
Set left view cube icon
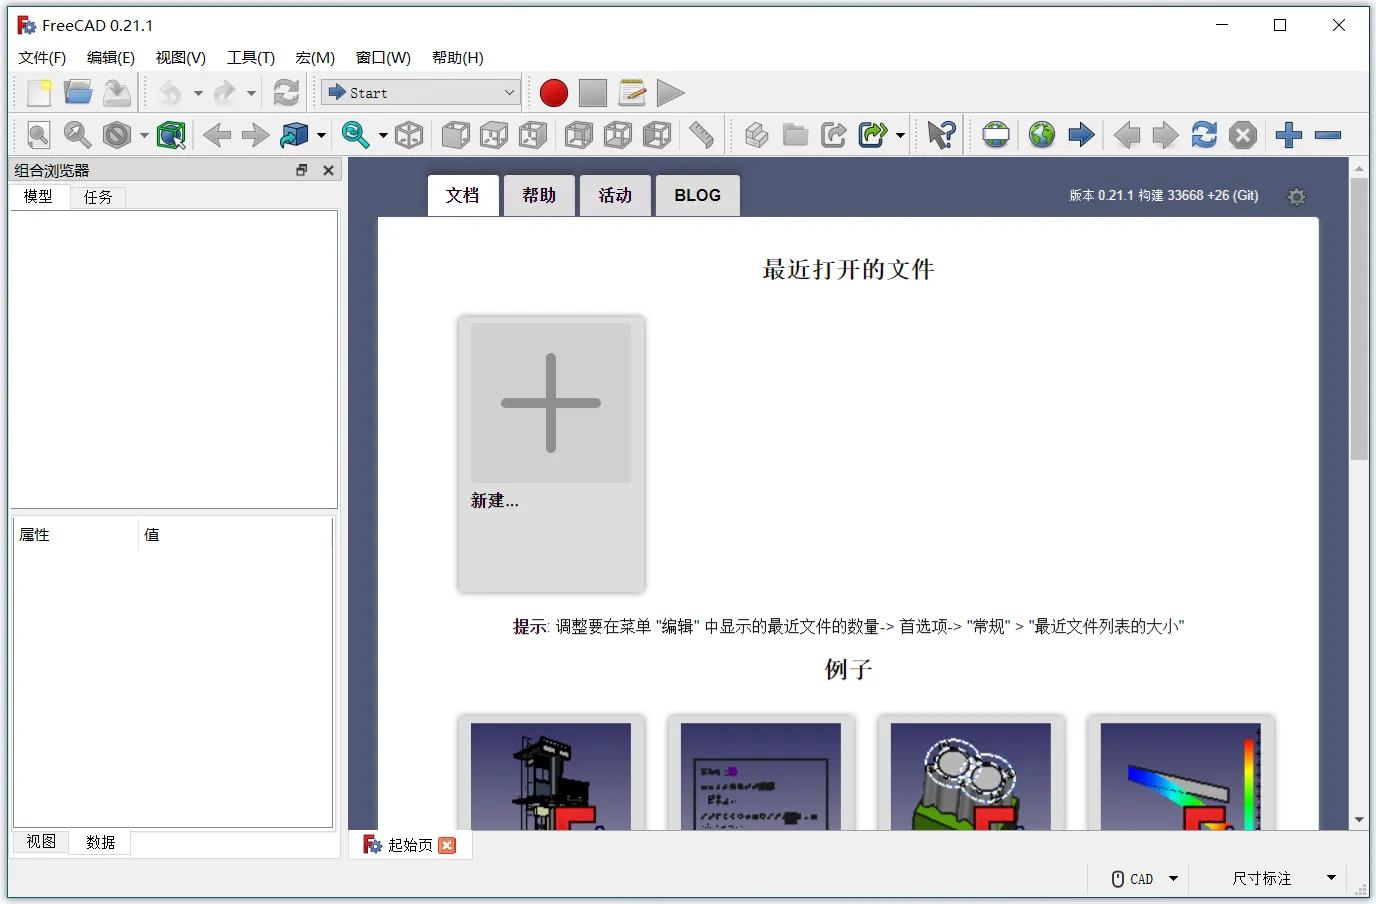coord(657,135)
